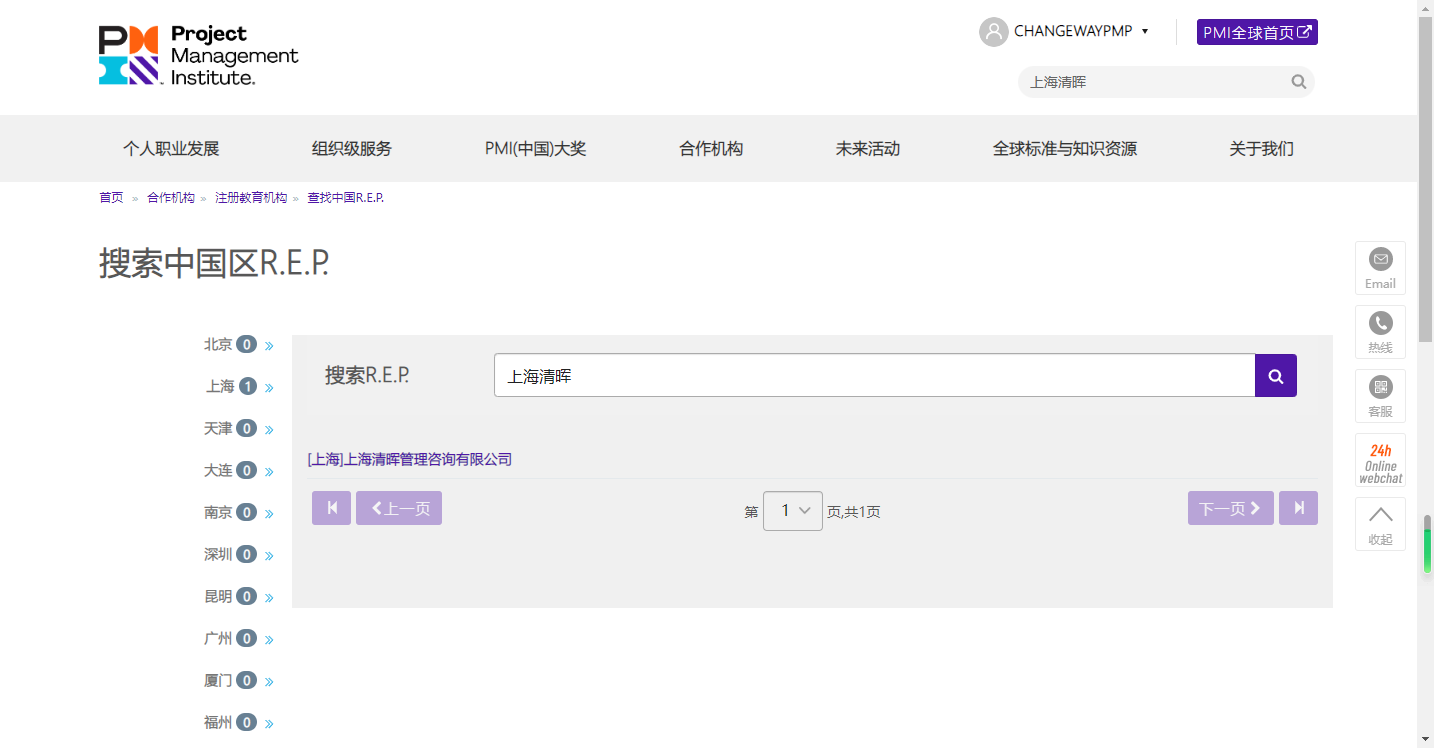Collapse sidebar using the 收起 icon

(x=1380, y=524)
